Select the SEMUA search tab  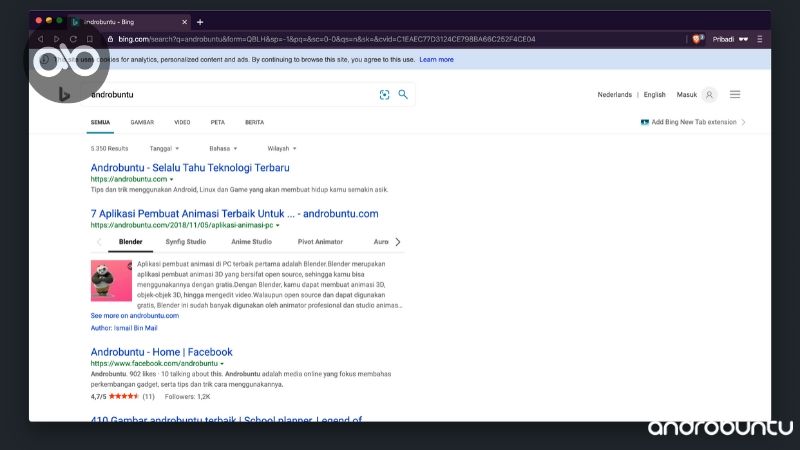[100, 122]
